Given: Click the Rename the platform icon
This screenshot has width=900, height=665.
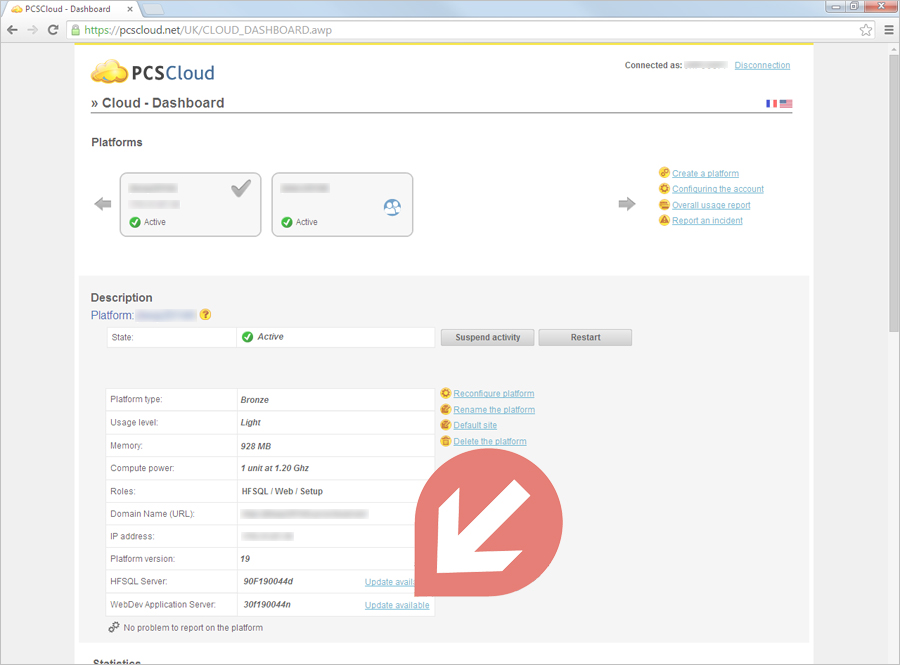Looking at the screenshot, I should 445,409.
